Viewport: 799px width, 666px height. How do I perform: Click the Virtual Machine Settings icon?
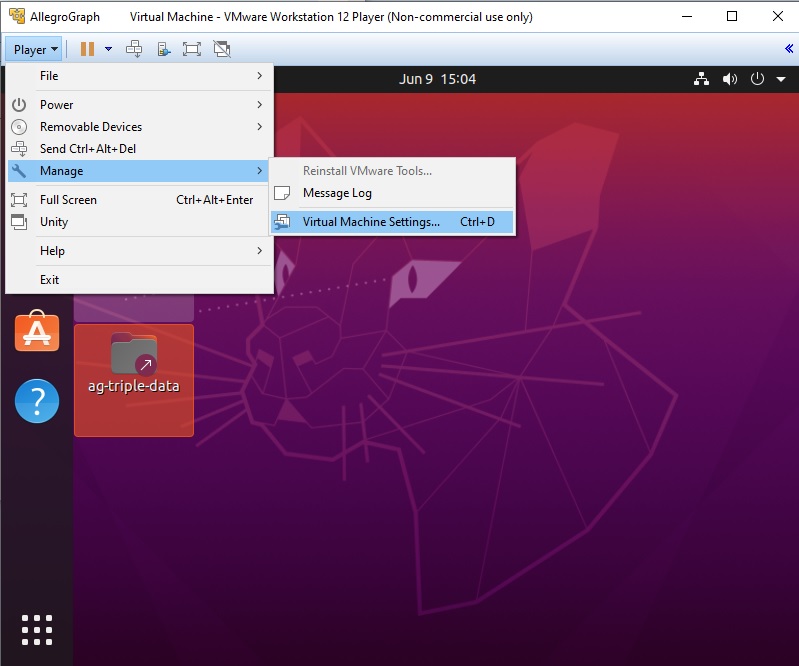point(282,222)
